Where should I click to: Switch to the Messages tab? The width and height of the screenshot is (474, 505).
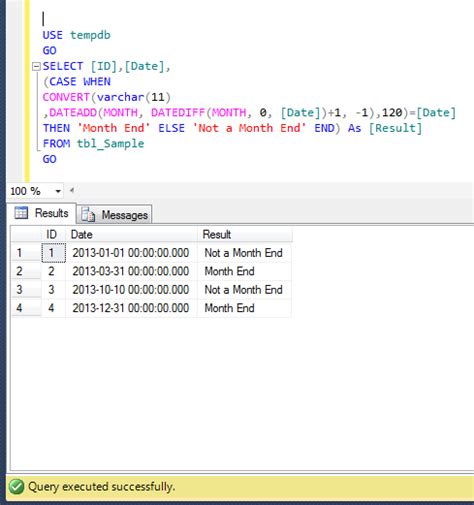pyautogui.click(x=115, y=215)
